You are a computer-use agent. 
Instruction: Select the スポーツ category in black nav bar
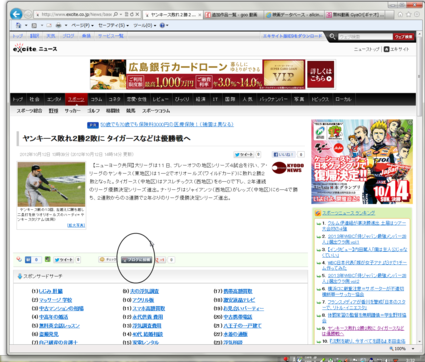[x=76, y=99]
